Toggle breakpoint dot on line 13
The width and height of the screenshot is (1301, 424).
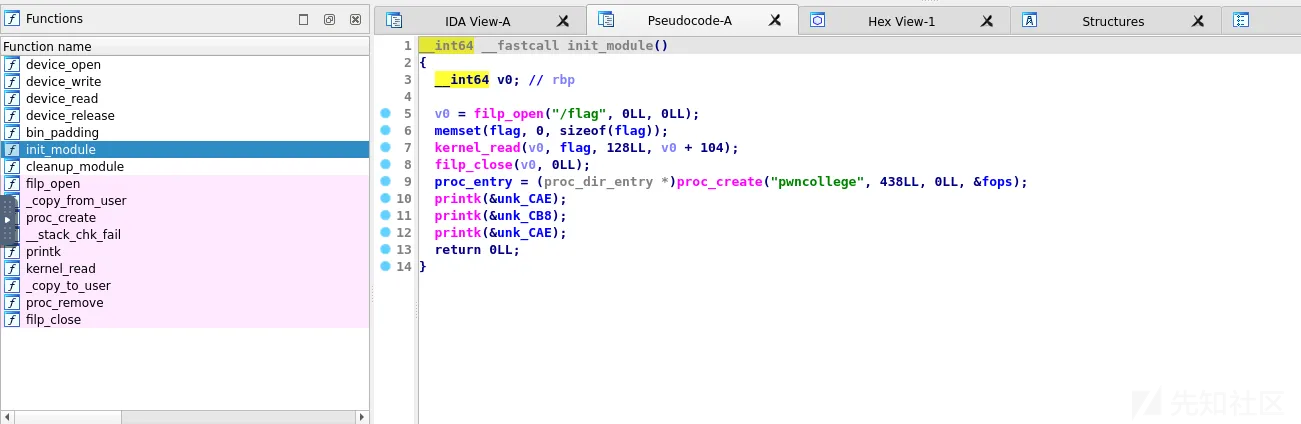(x=385, y=250)
